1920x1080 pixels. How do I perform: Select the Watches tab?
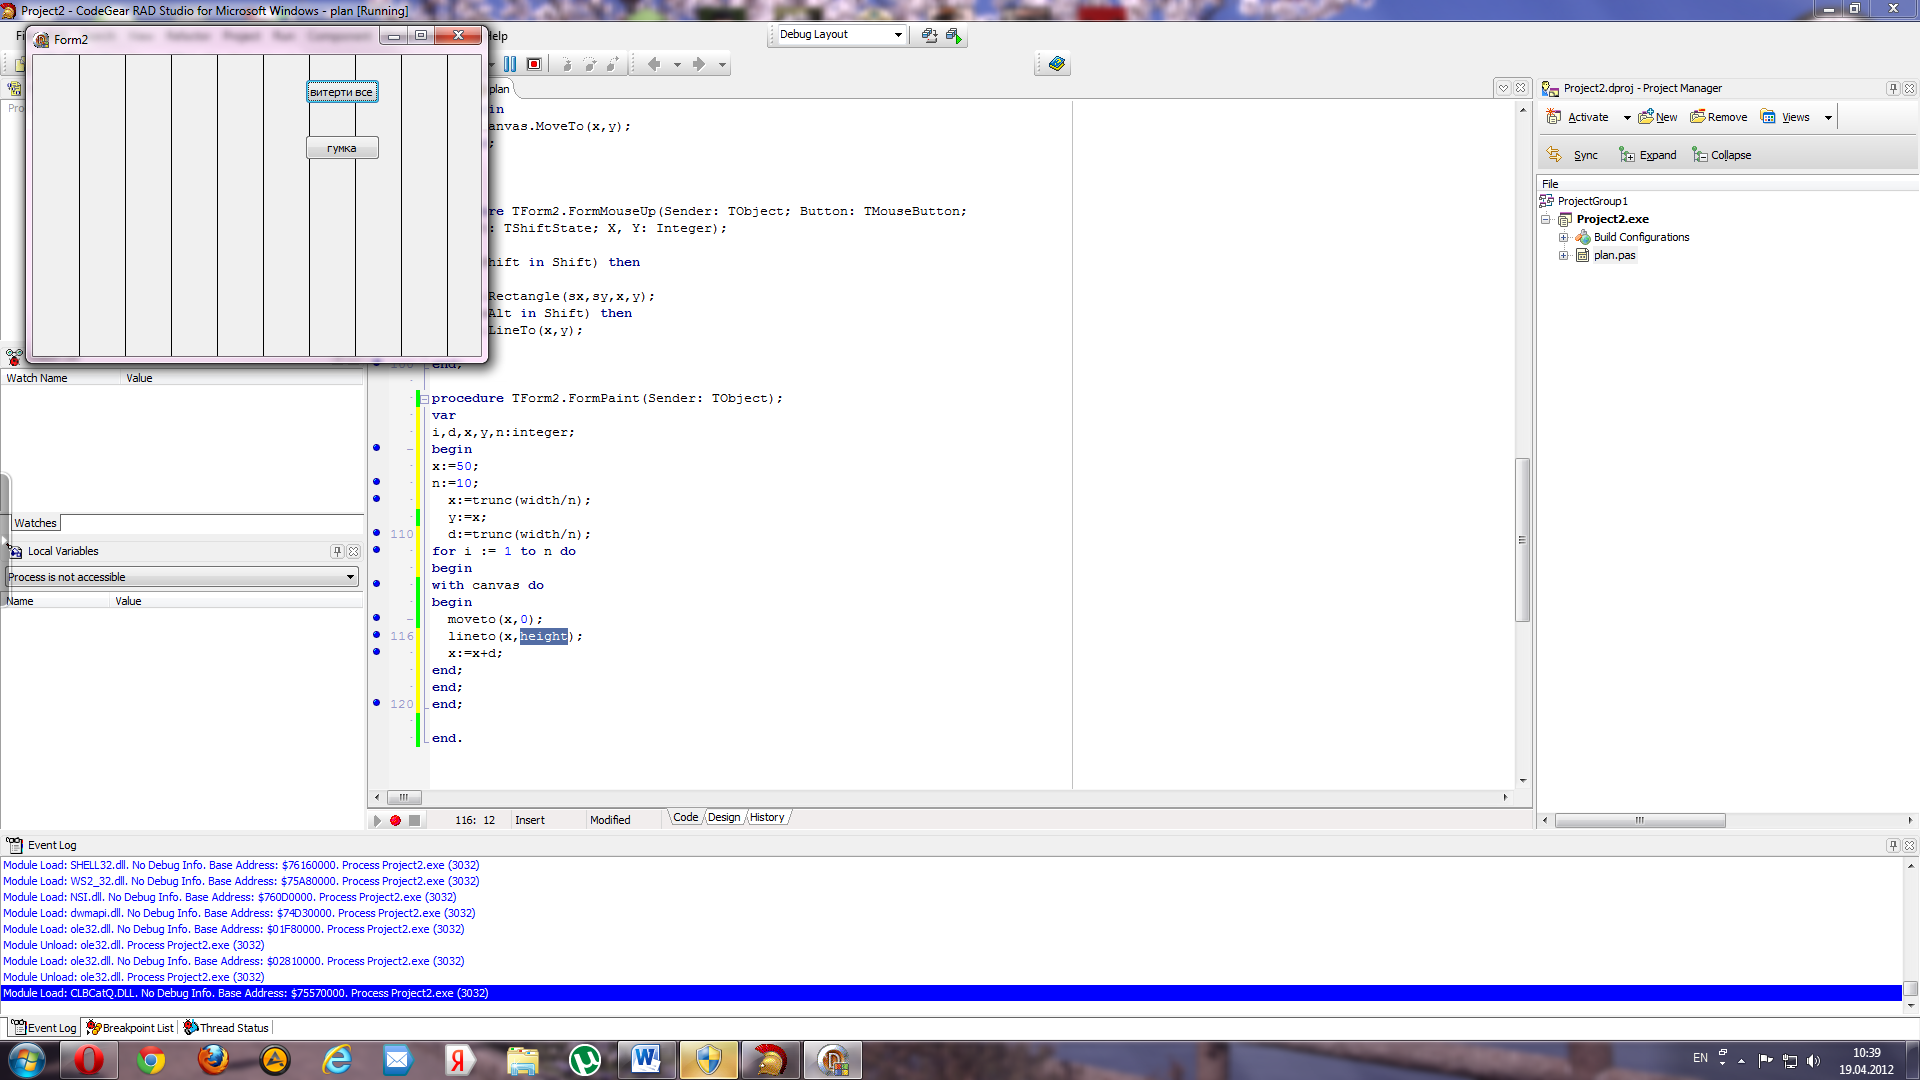point(35,523)
